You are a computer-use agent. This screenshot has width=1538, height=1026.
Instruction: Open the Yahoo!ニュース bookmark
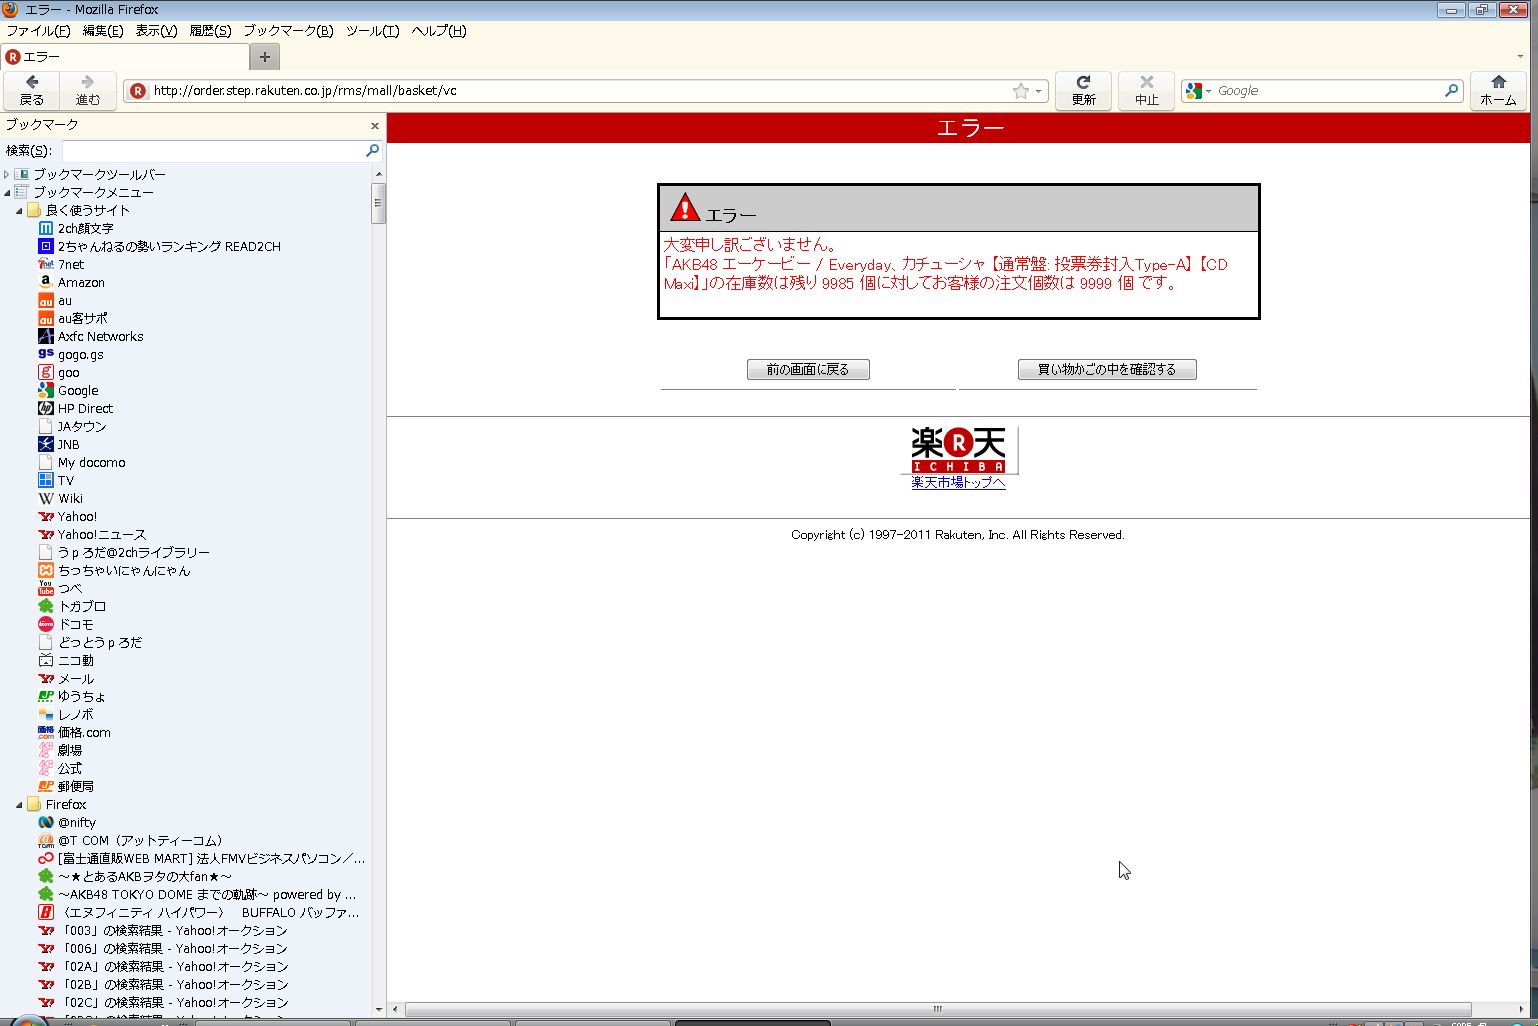point(92,535)
